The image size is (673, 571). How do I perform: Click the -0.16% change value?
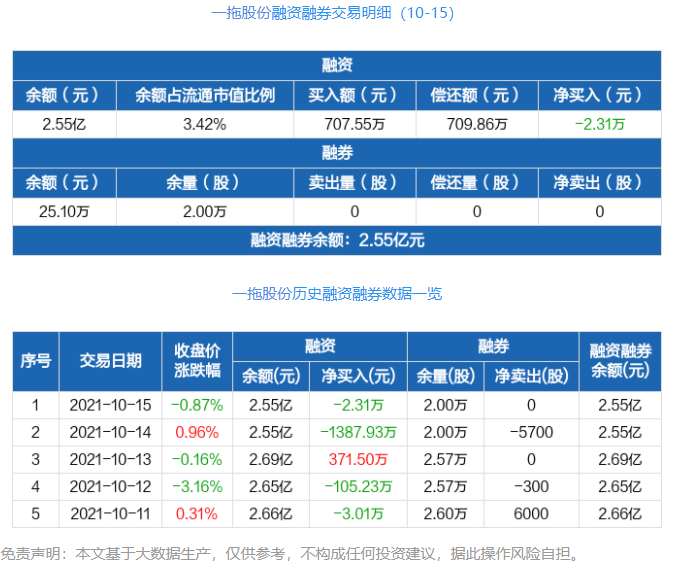[197, 460]
